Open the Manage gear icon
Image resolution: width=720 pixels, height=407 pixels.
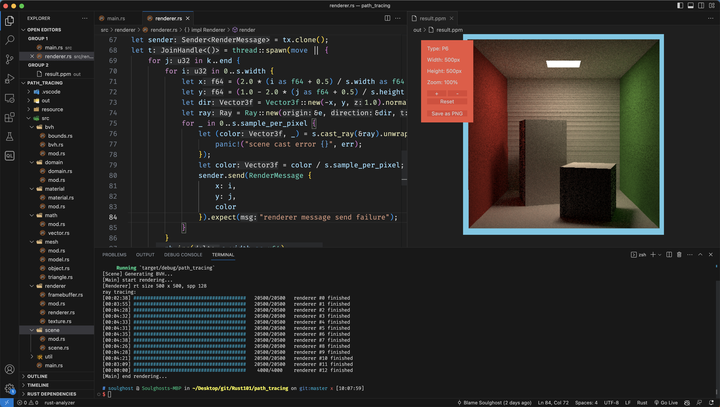click(x=10, y=388)
